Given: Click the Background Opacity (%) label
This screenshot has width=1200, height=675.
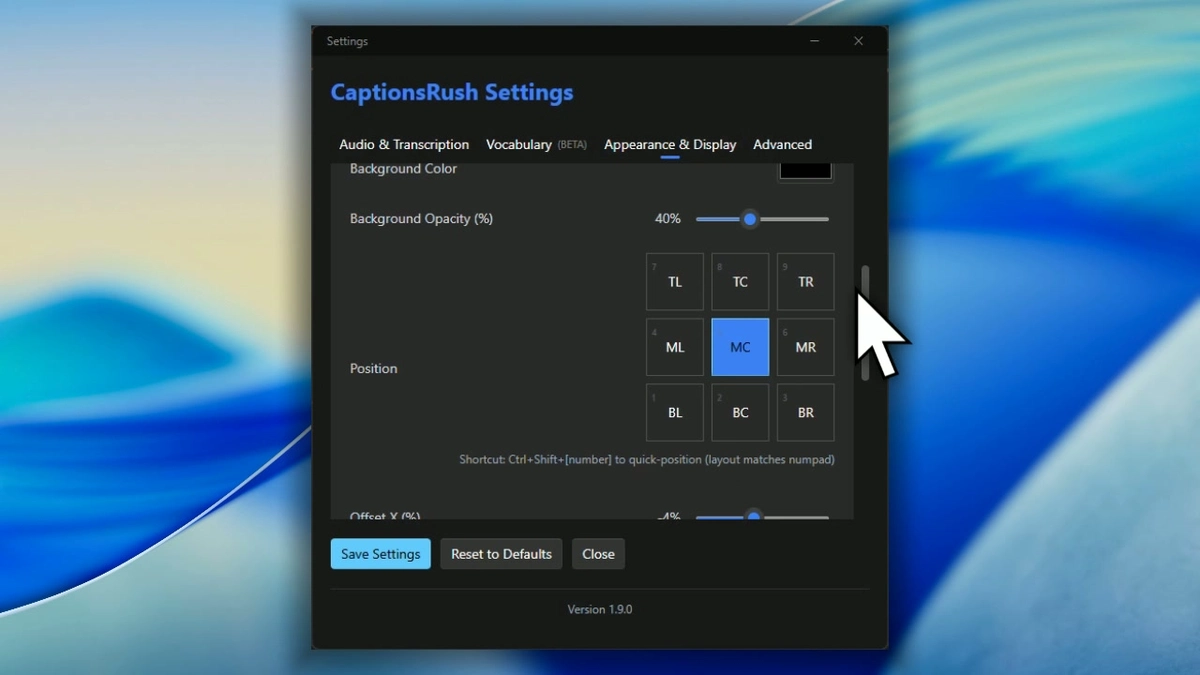Looking at the screenshot, I should pyautogui.click(x=421, y=218).
